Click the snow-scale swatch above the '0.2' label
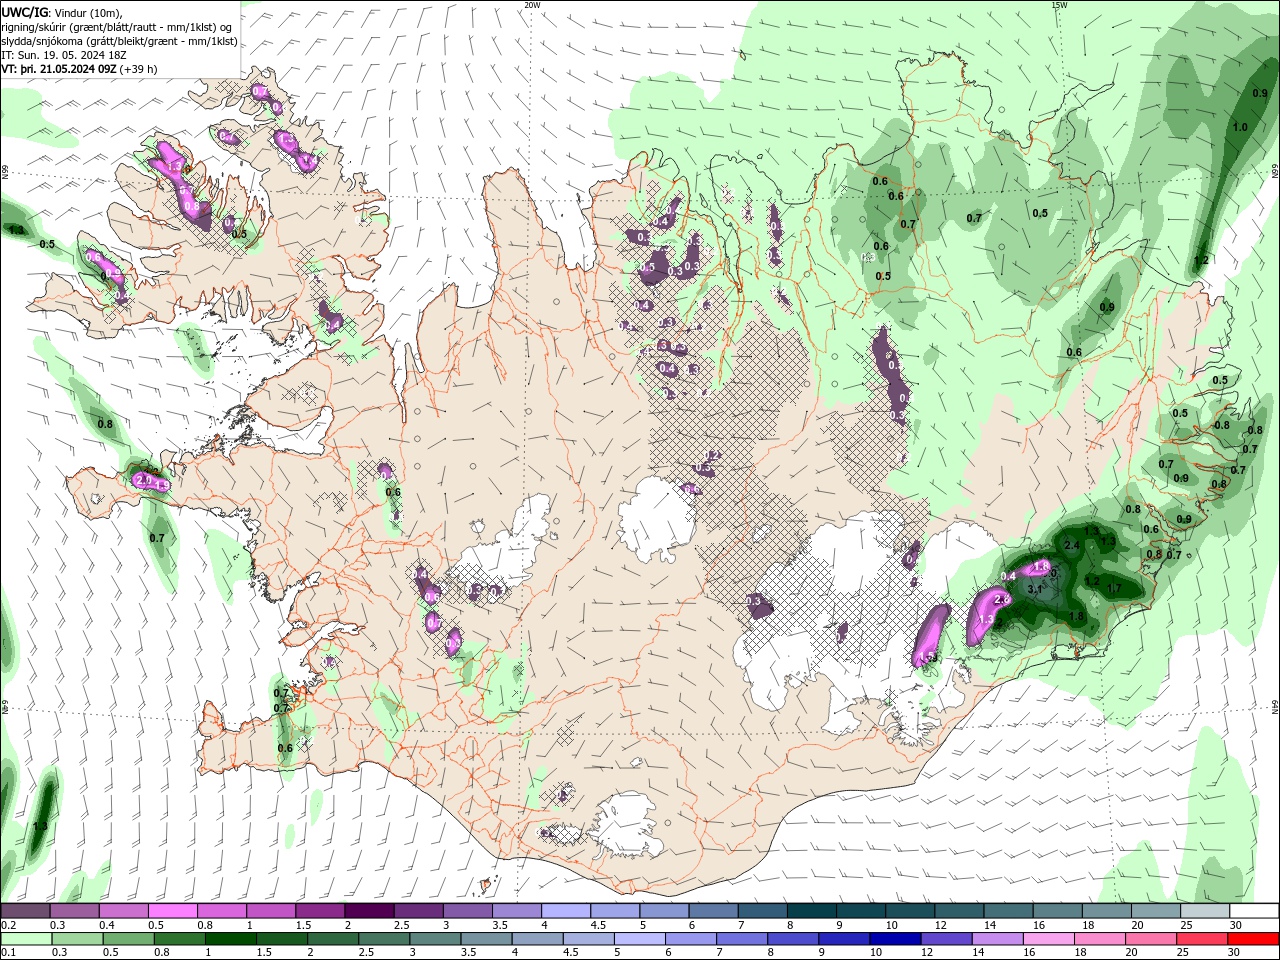1280x960 pixels. pos(25,911)
